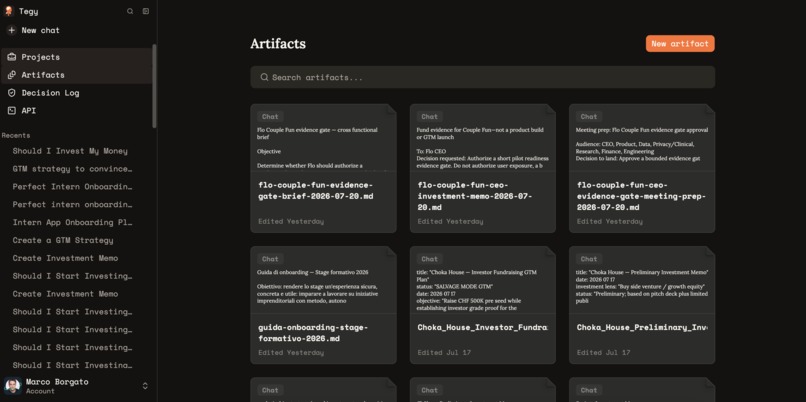
Task: Click Chat tag on evidence-gate-brief card
Action: (270, 117)
